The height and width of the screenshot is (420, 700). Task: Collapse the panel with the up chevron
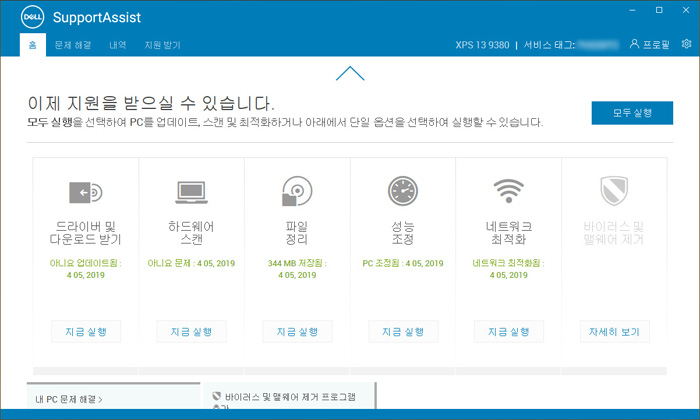point(350,74)
